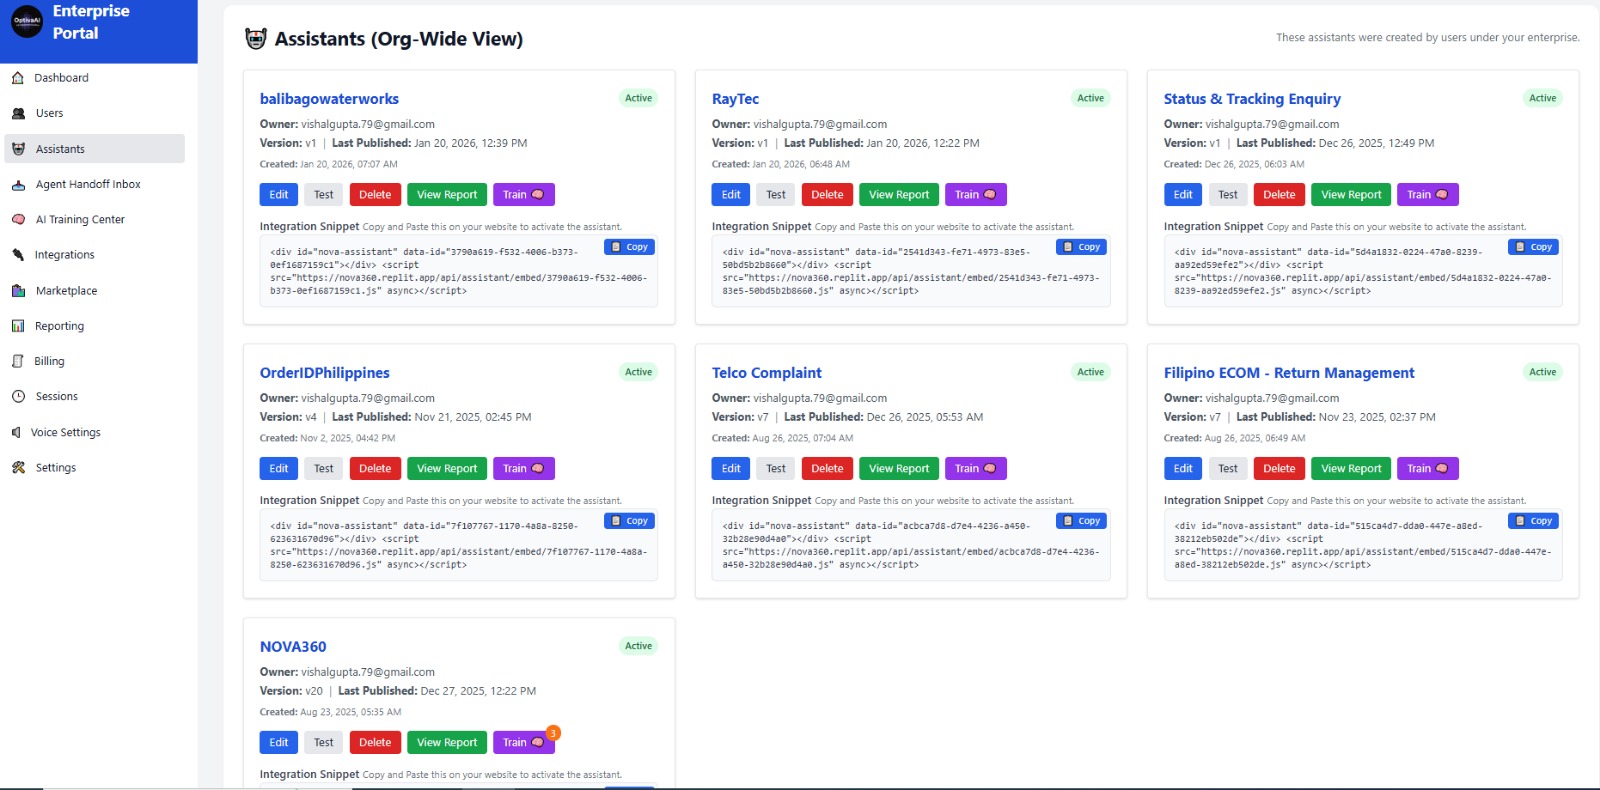Edit the OrderIDPhilippines assistant

[x=279, y=469]
